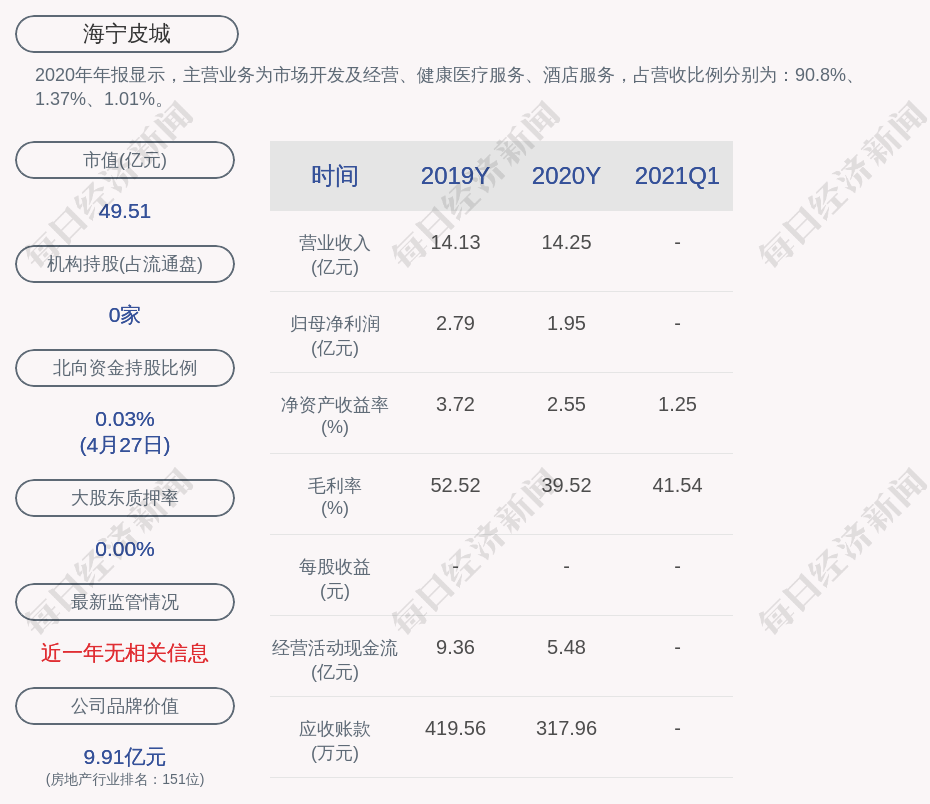The image size is (930, 804).
Task: Select the 市值(亿元) label pill
Action: point(125,160)
